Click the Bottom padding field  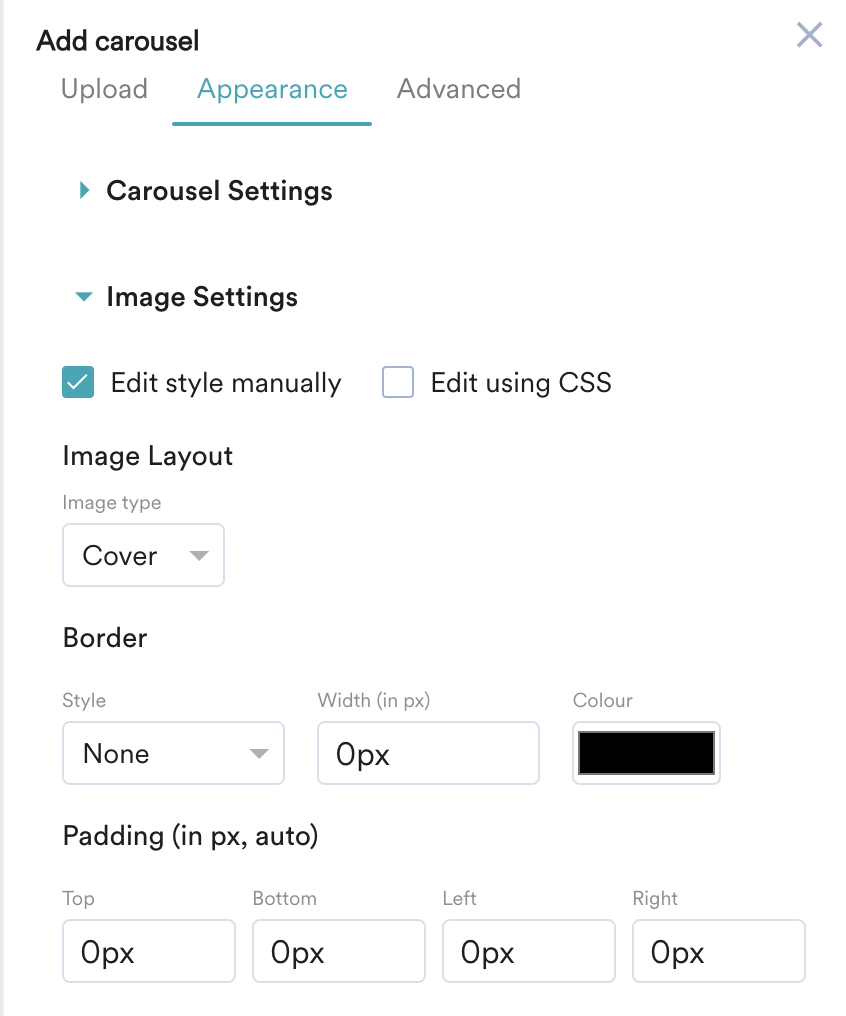(x=338, y=952)
